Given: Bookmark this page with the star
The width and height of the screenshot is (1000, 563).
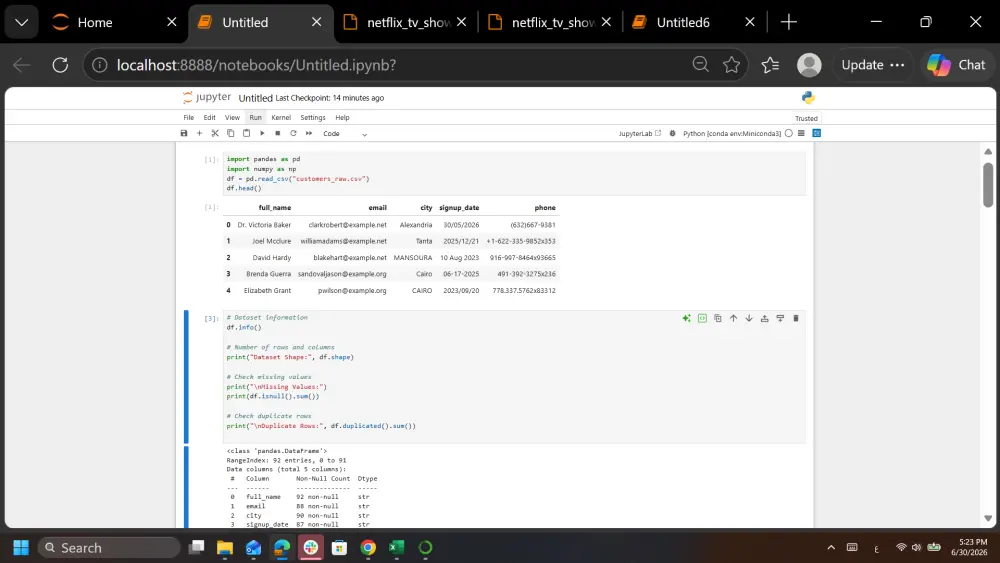Looking at the screenshot, I should 732,64.
